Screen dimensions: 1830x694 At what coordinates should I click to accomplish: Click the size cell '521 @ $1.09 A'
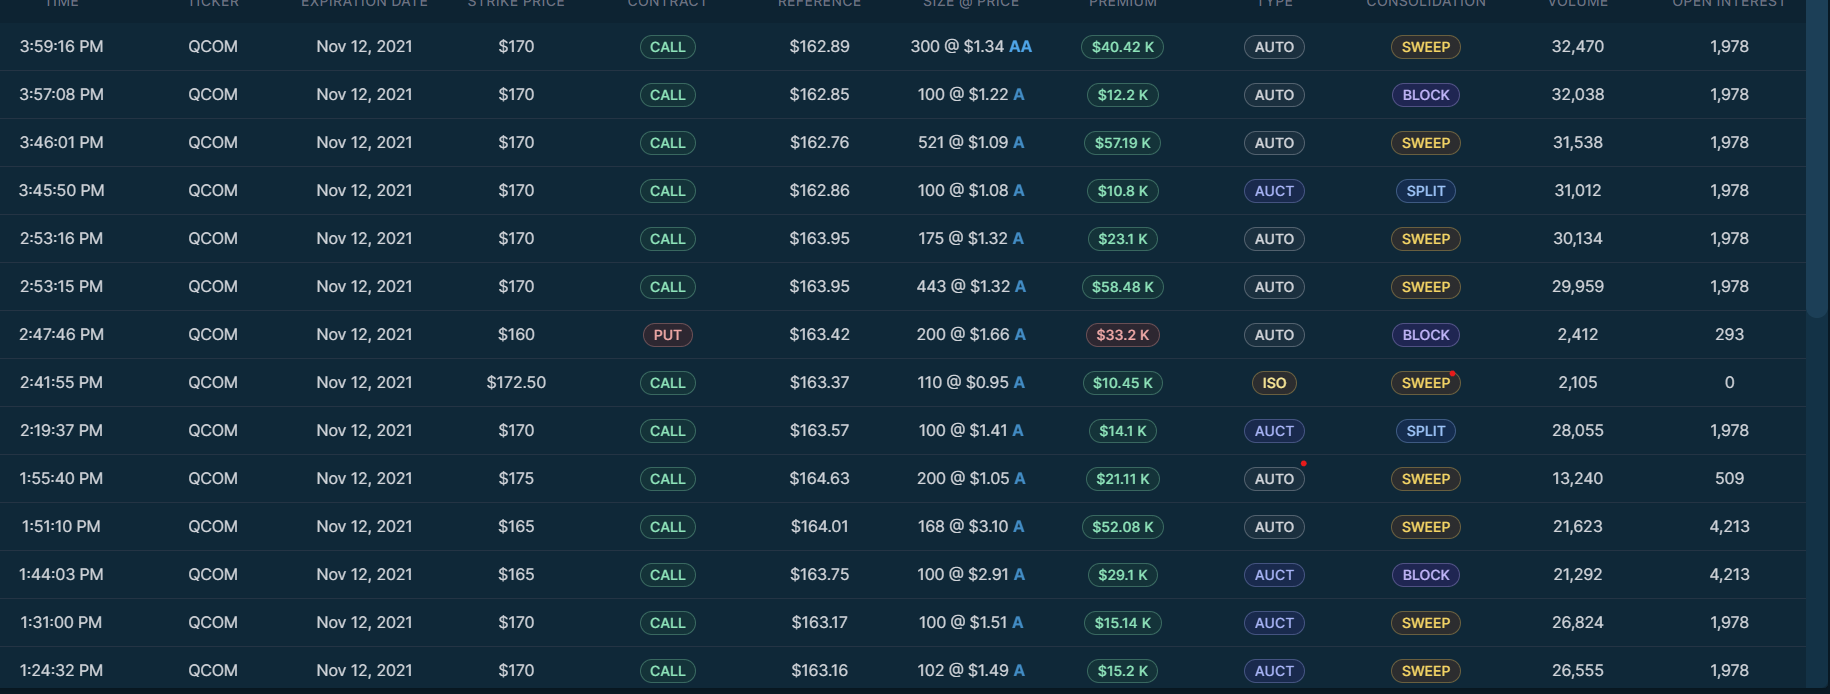[971, 143]
